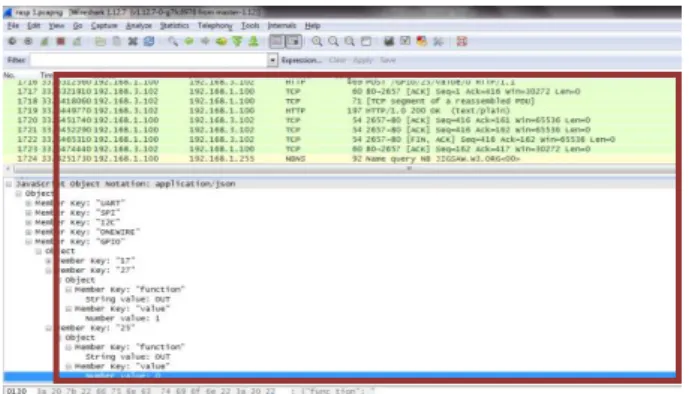Open the Internals menu
This screenshot has height=394, width=689.
pyautogui.click(x=282, y=25)
